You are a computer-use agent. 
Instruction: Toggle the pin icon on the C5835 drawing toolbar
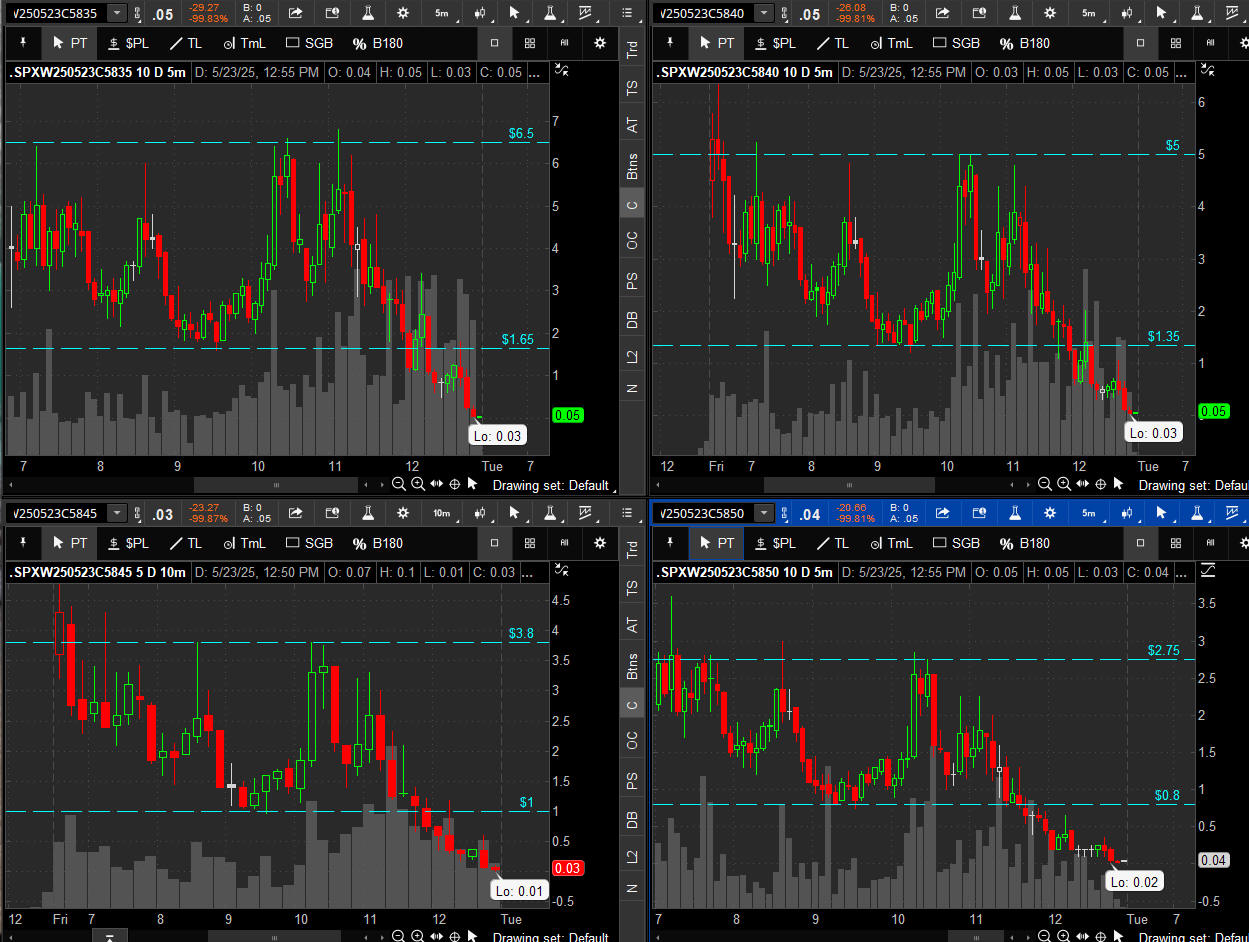pyautogui.click(x=23, y=43)
